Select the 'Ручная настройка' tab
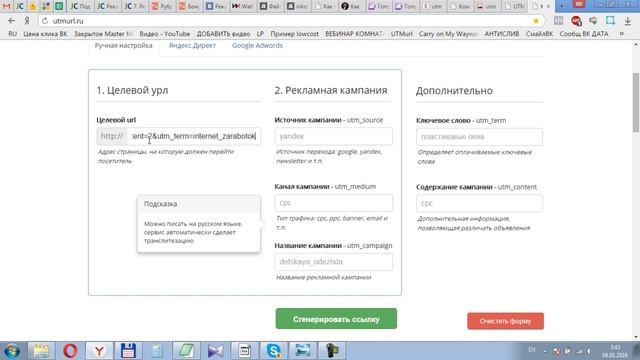The width and height of the screenshot is (640, 360). point(123,45)
